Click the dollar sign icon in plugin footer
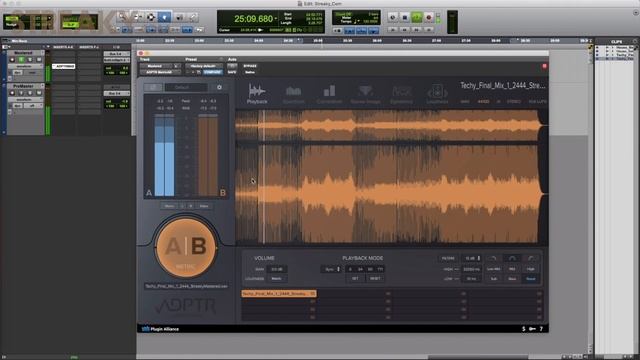This screenshot has height=360, width=640. click(524, 329)
